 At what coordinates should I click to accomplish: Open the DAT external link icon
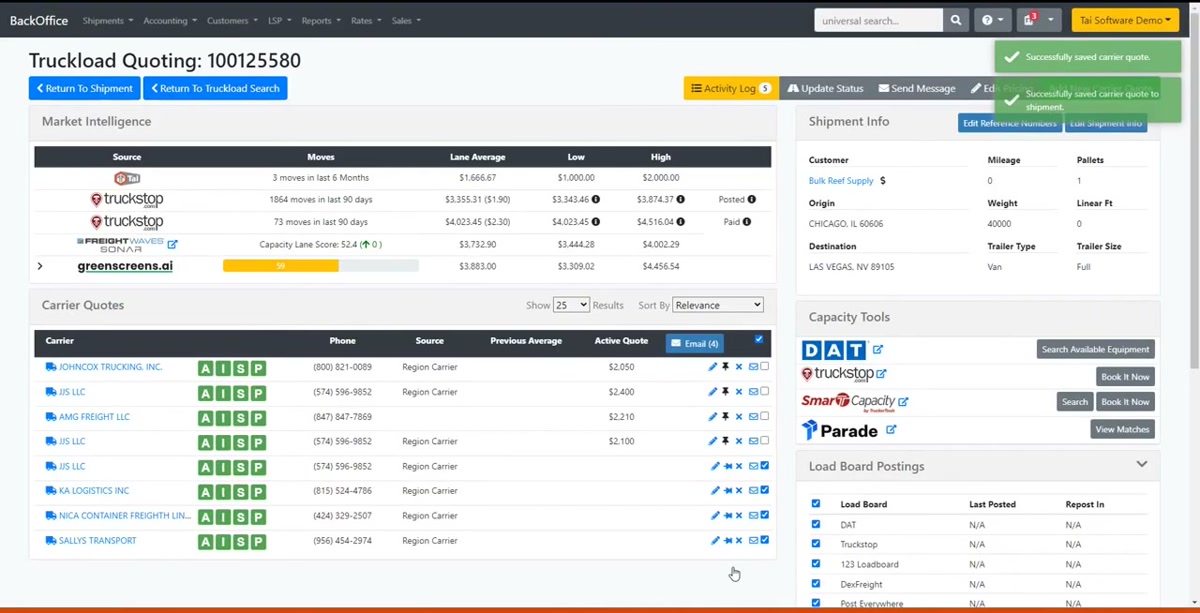(x=878, y=349)
